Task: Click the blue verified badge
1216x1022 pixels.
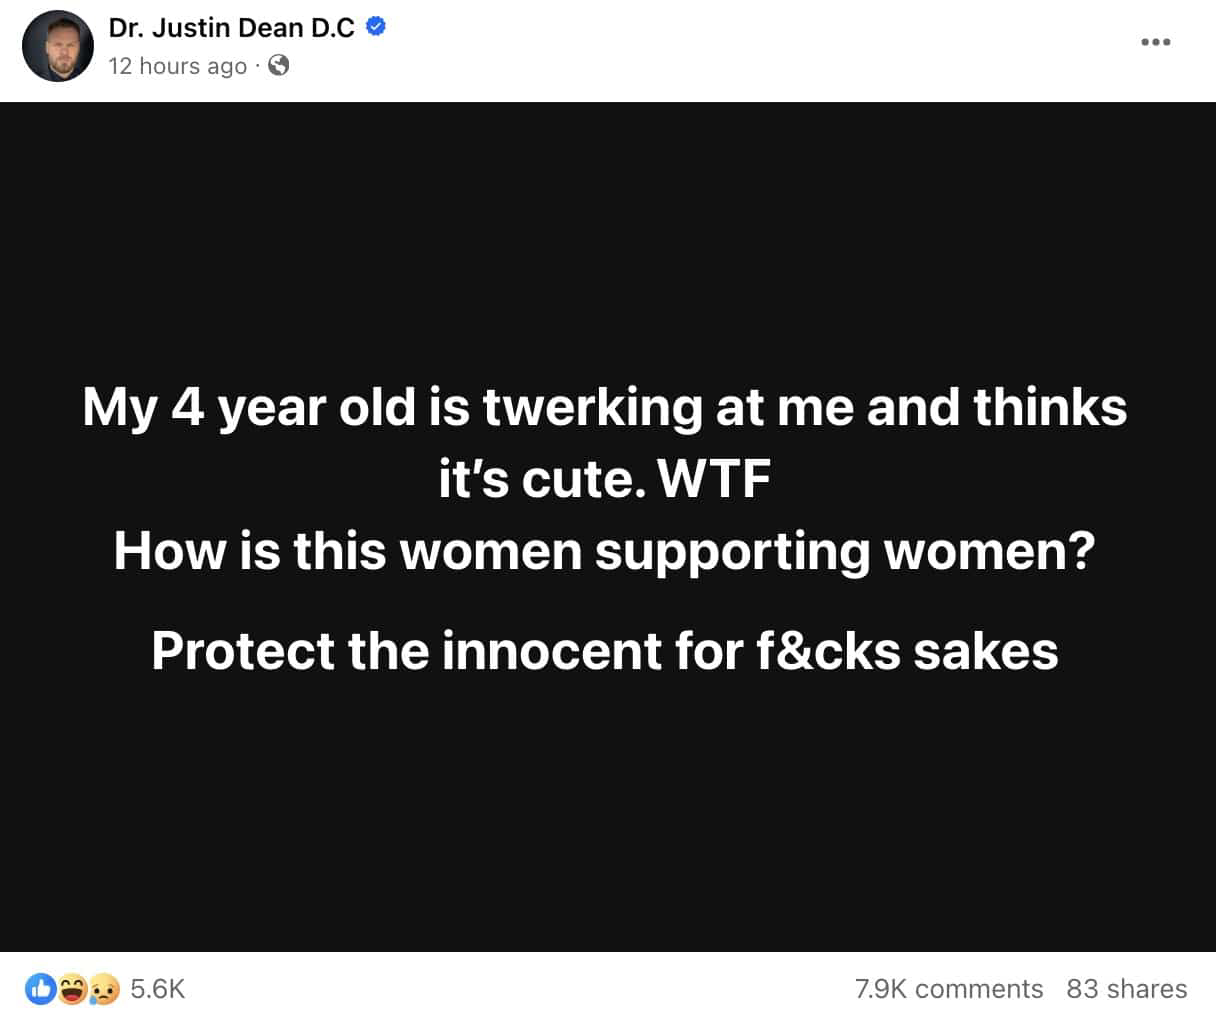Action: pos(376,28)
